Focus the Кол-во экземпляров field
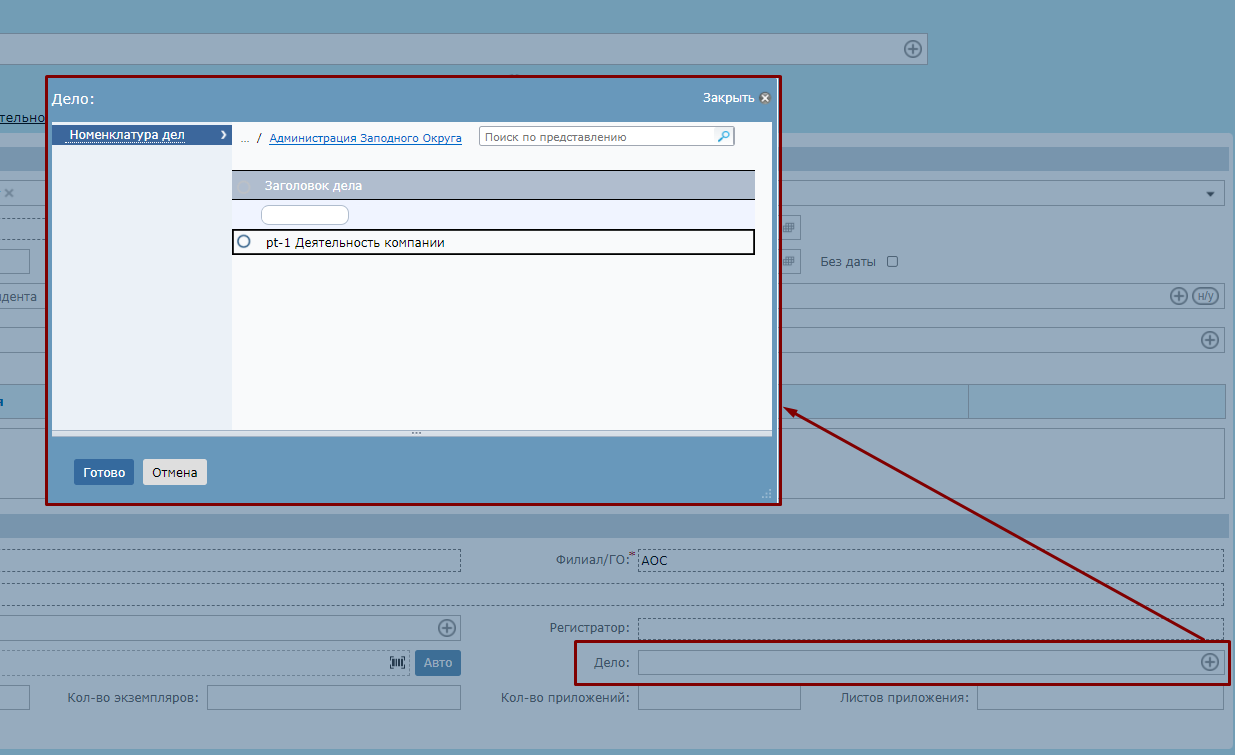1235x755 pixels. [334, 697]
